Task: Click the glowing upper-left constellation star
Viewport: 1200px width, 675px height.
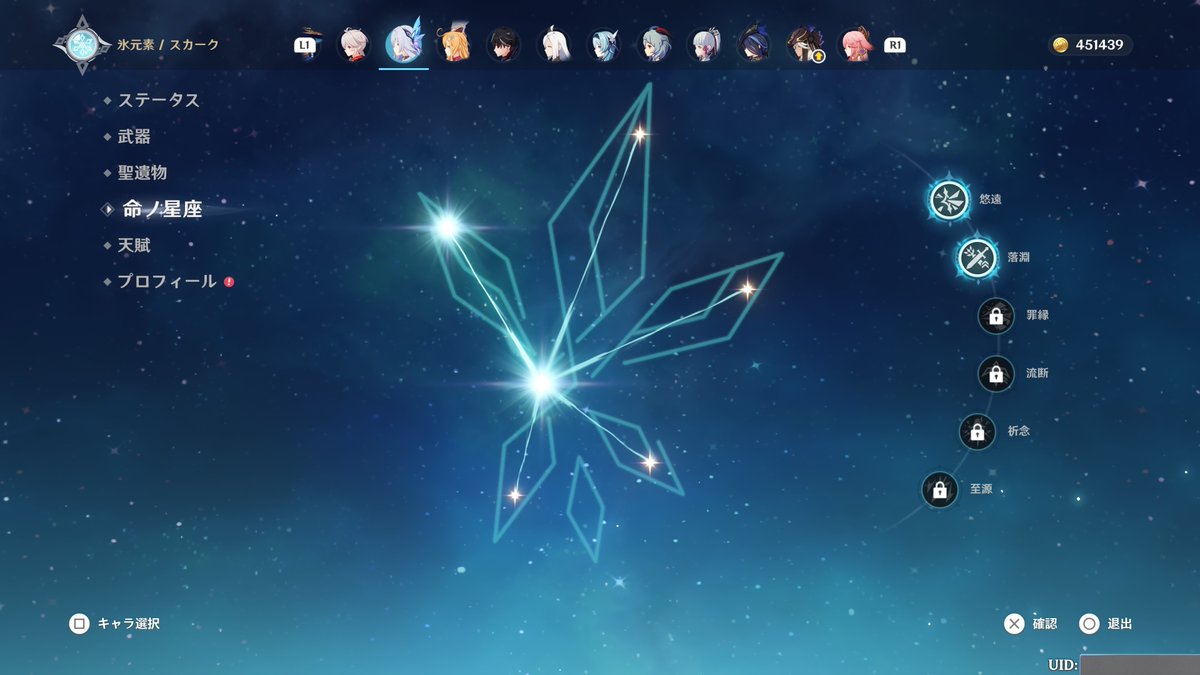Action: [447, 227]
